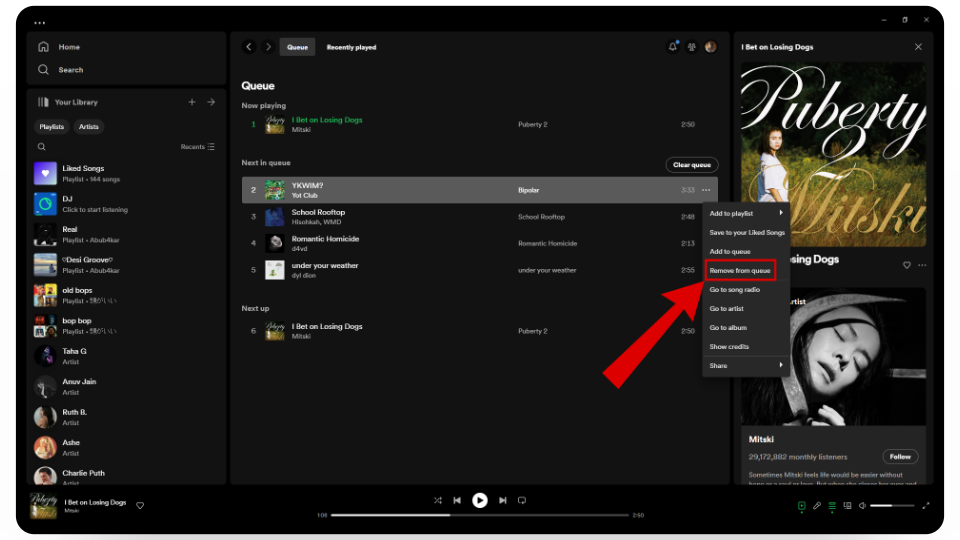Toggle shuffle in the playback bar
The image size is (960, 540).
(438, 500)
